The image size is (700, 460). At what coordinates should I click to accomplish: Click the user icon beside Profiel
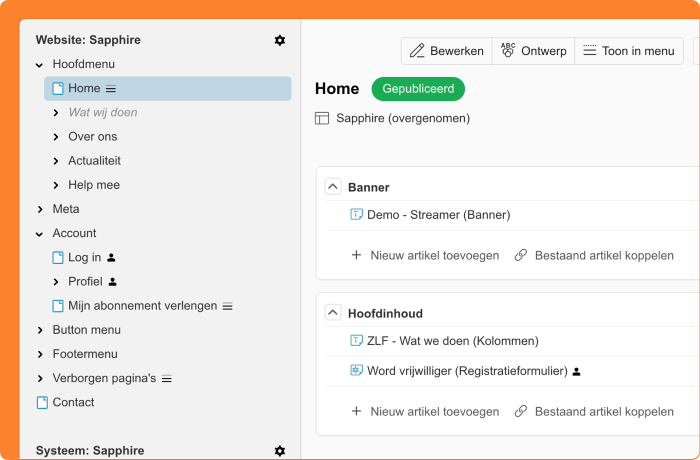click(x=112, y=282)
